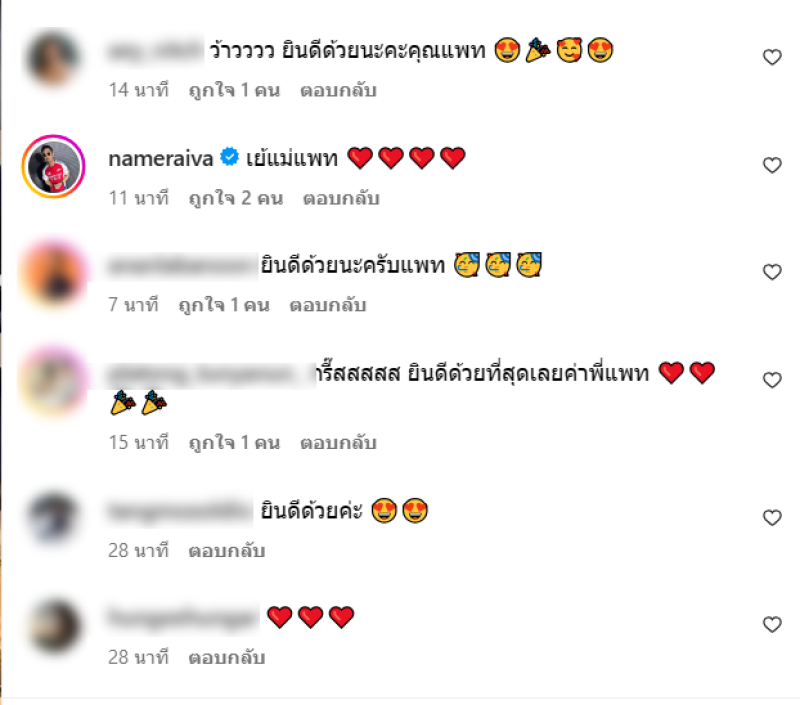The height and width of the screenshot is (705, 800).
Task: View ถูกใจ 1 คน on 14 นาที comment
Action: coord(234,90)
